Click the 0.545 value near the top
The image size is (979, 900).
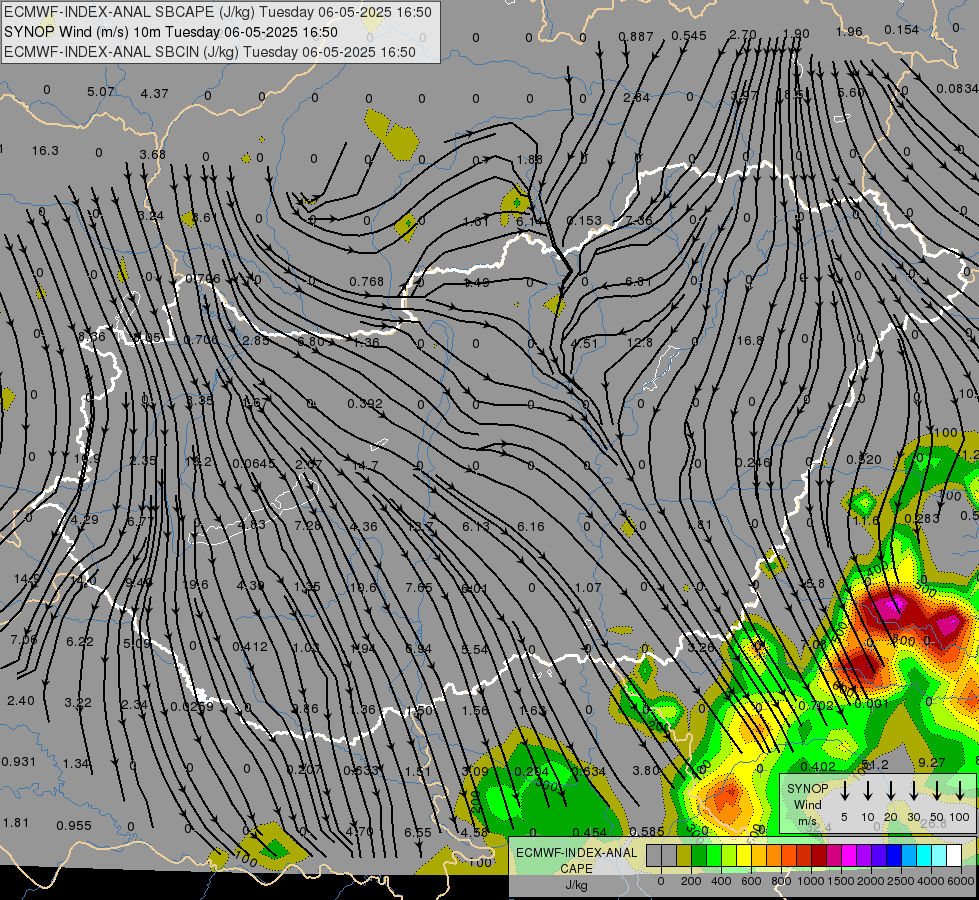pos(689,36)
